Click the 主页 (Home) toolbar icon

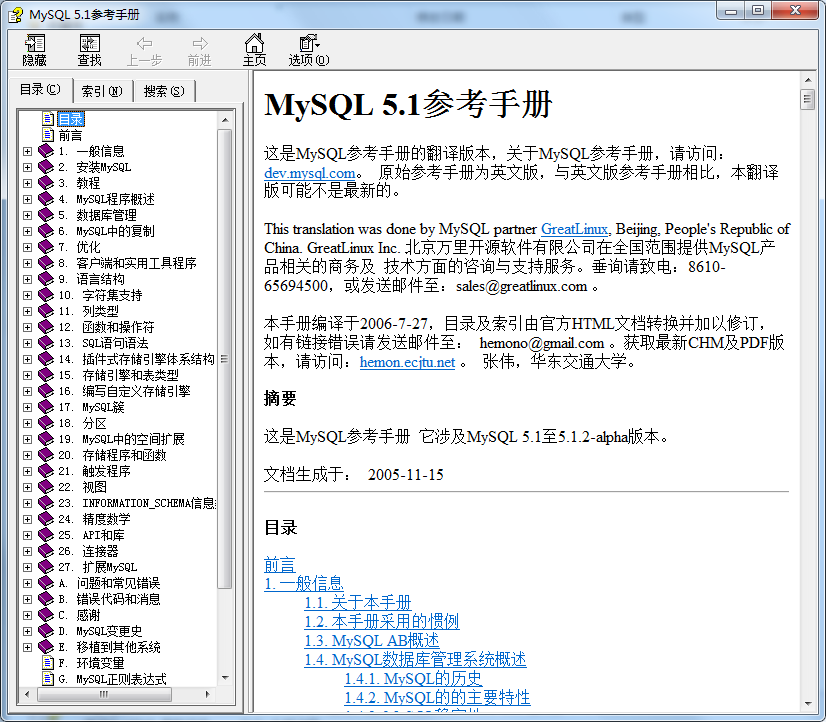(255, 49)
